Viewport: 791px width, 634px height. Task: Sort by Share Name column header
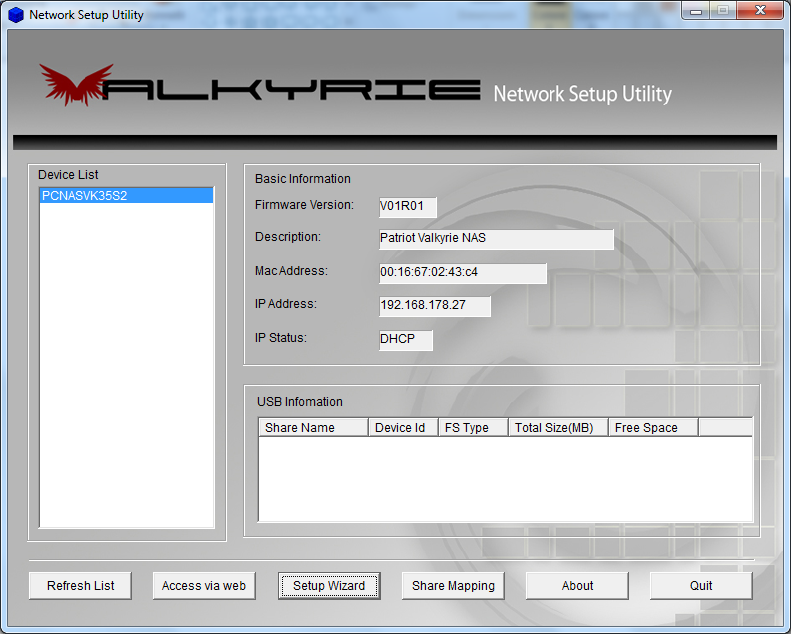coord(313,428)
